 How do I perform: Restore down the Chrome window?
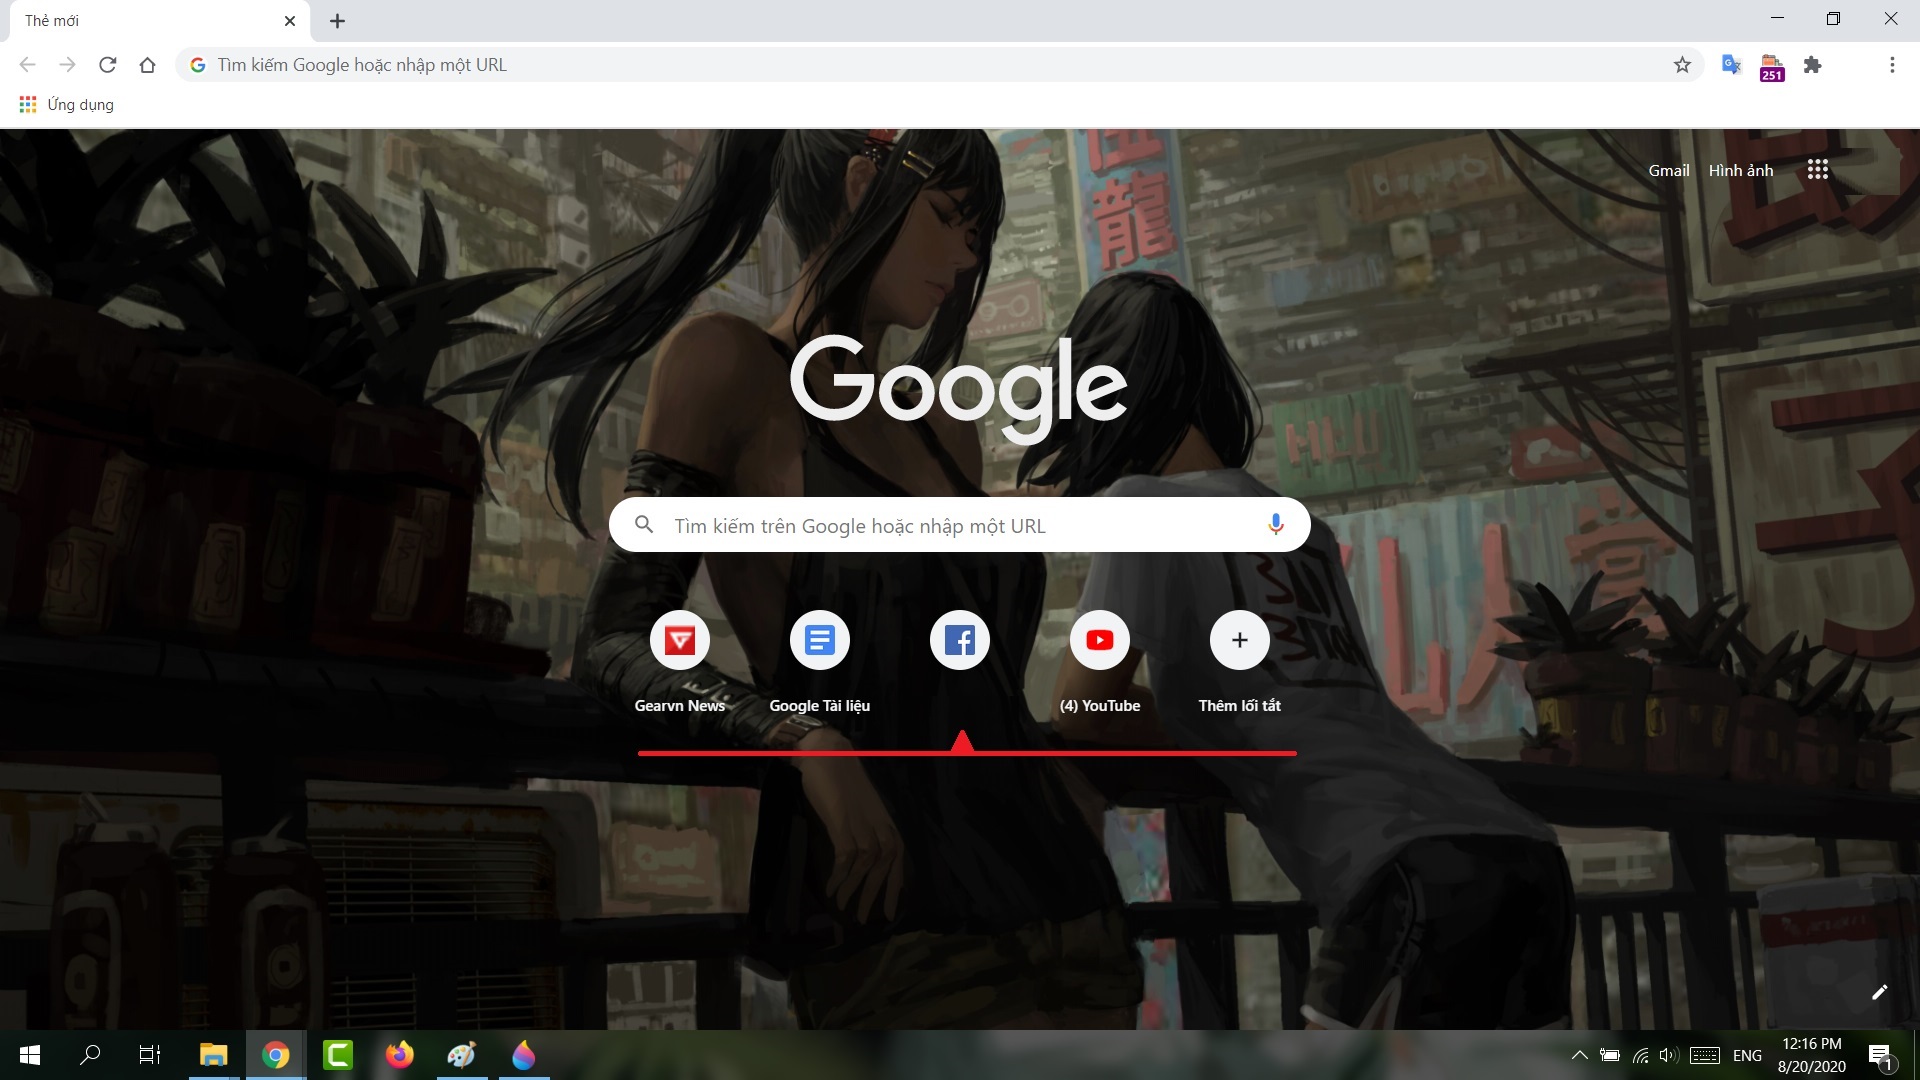[x=1833, y=19]
